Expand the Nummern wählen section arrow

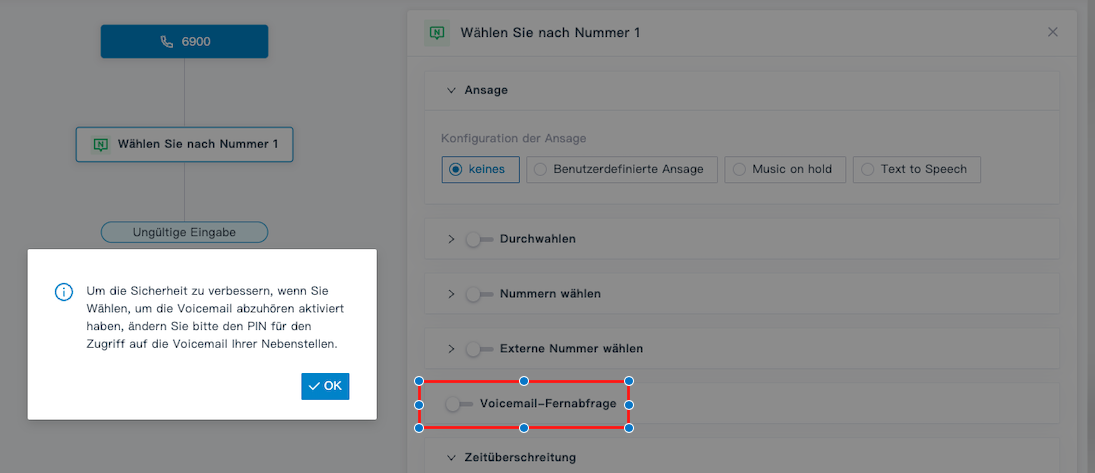tap(451, 294)
